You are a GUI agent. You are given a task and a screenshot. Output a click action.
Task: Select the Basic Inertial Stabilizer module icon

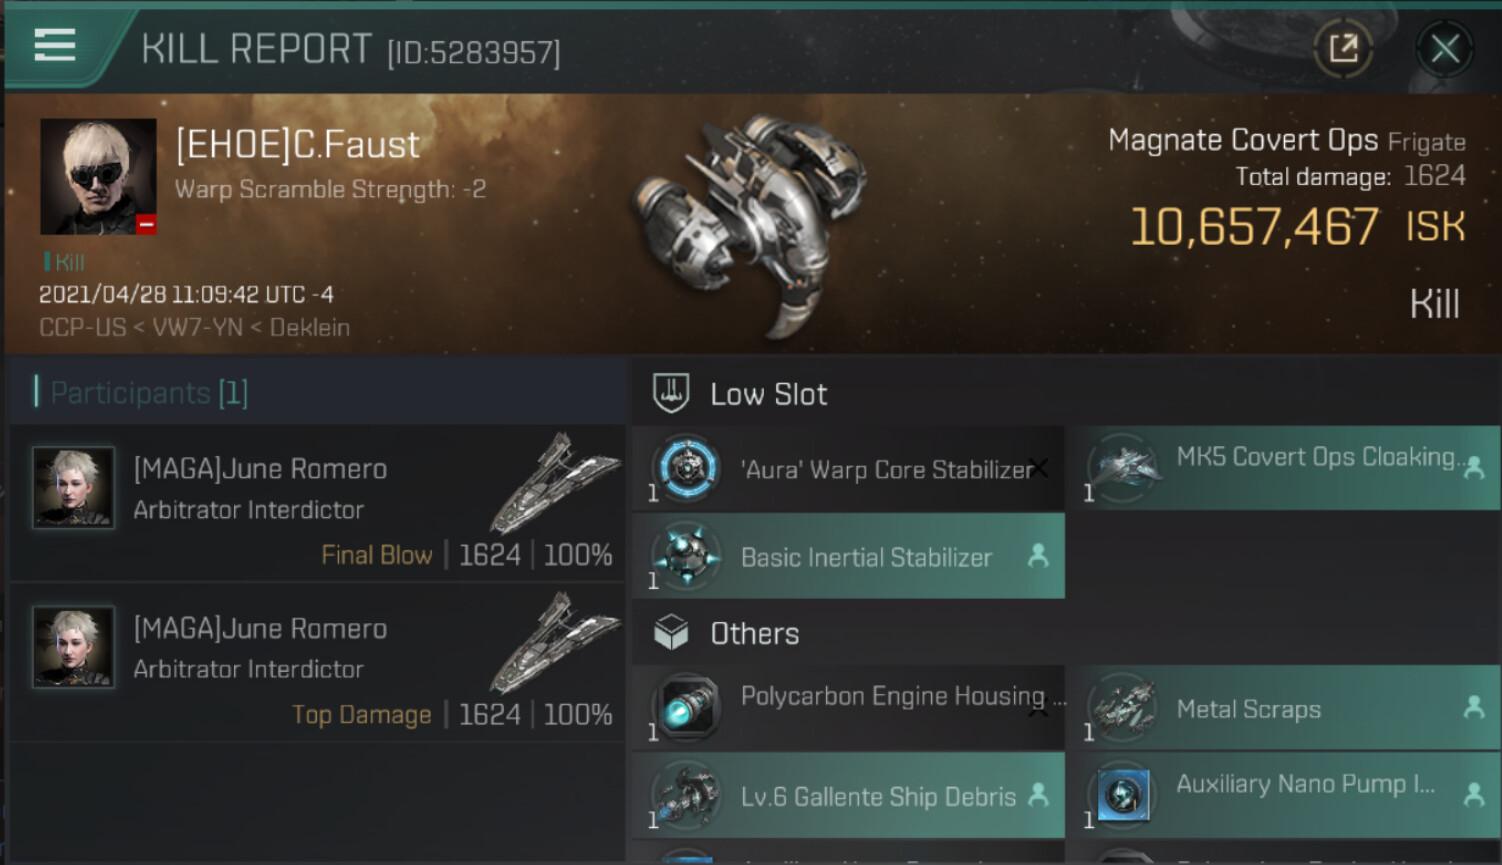tap(688, 556)
